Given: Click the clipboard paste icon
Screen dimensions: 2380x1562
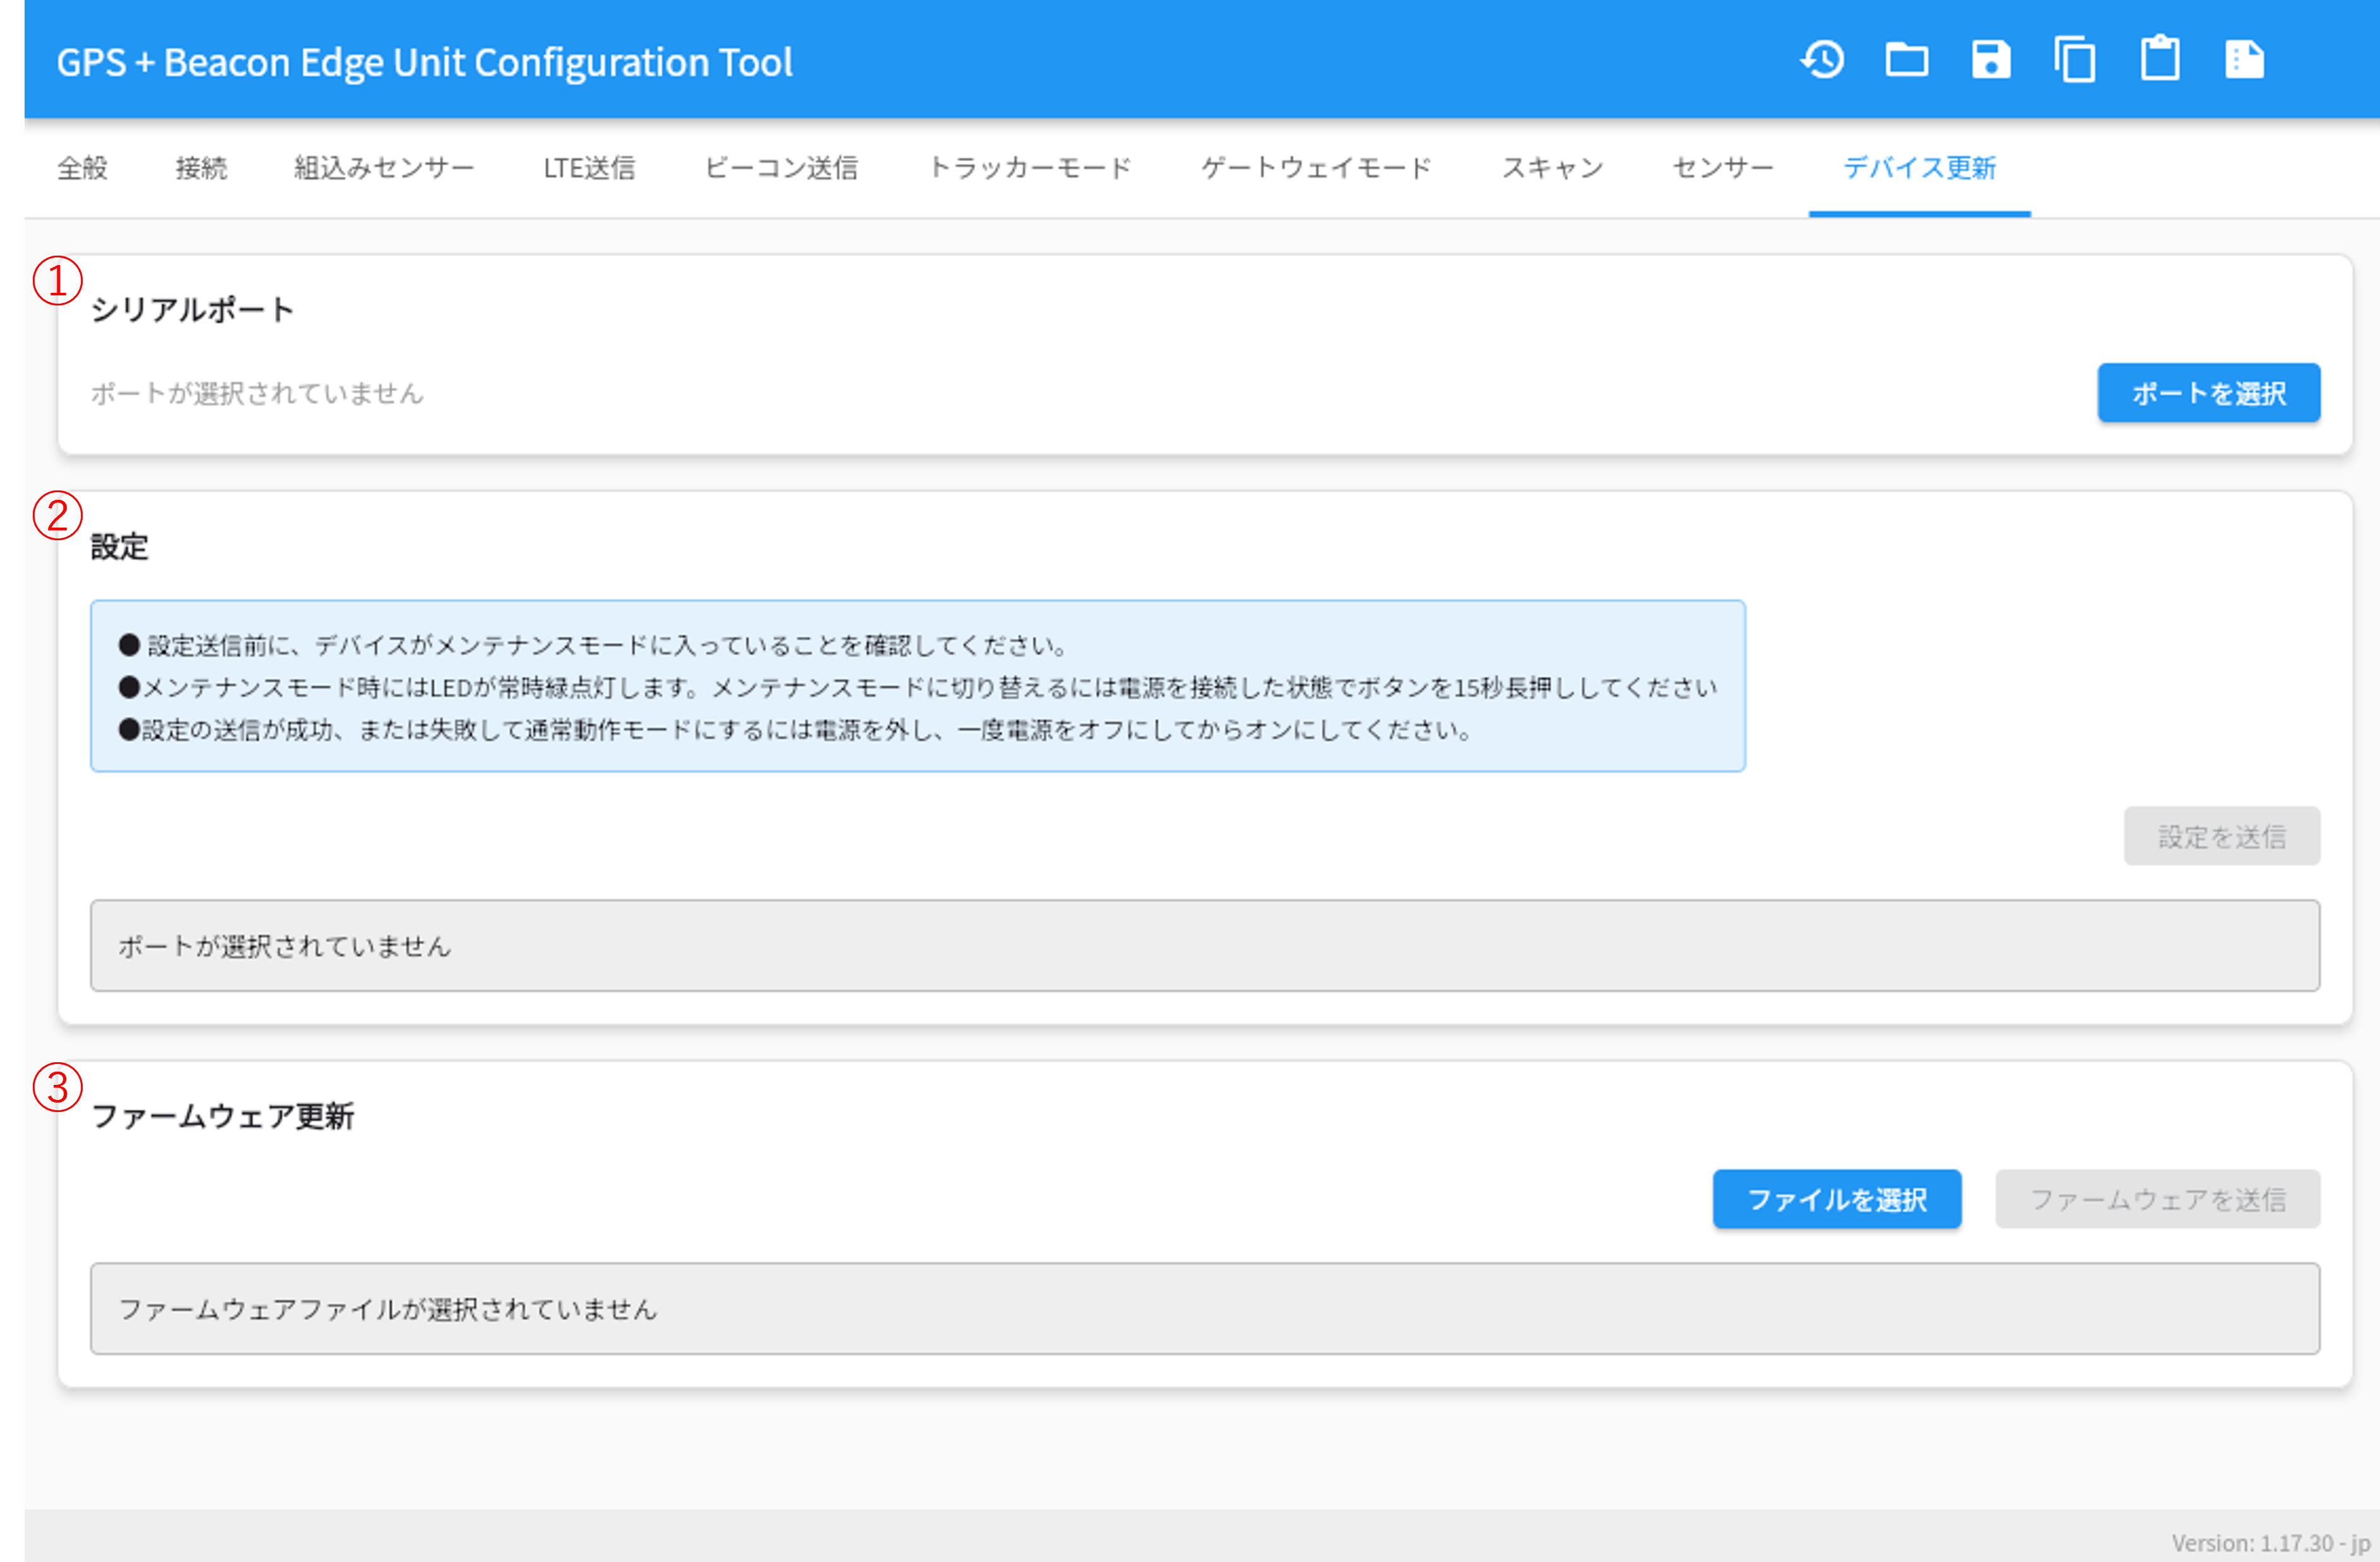Looking at the screenshot, I should point(2160,59).
